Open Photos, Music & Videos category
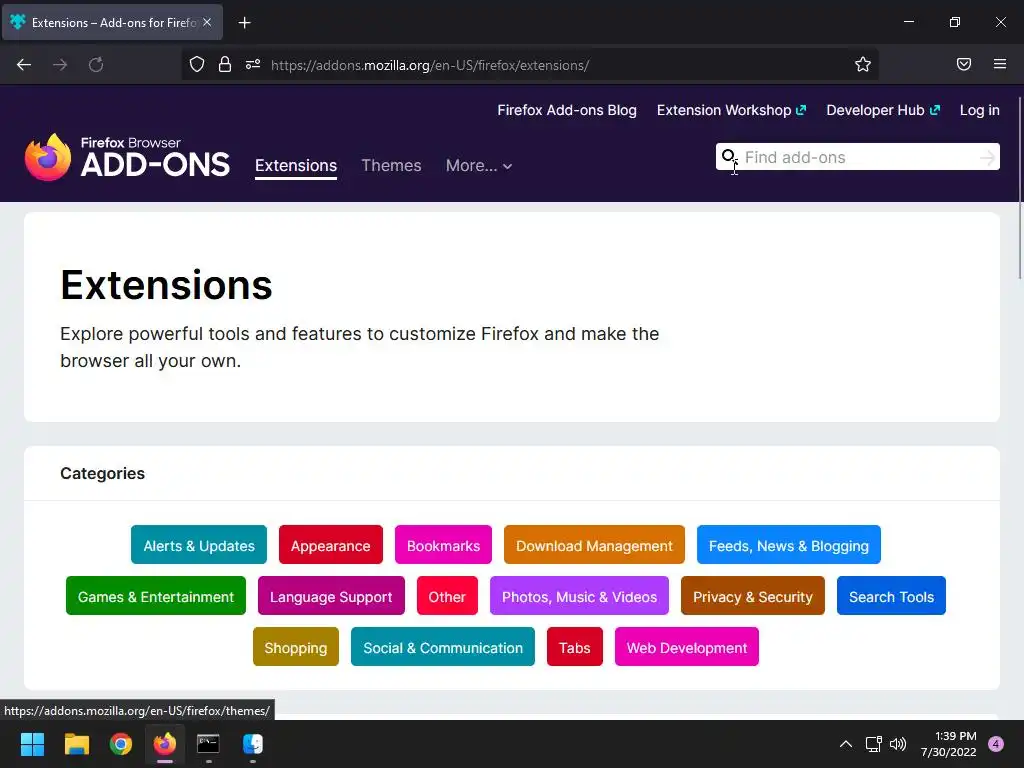1024x768 pixels. (579, 596)
